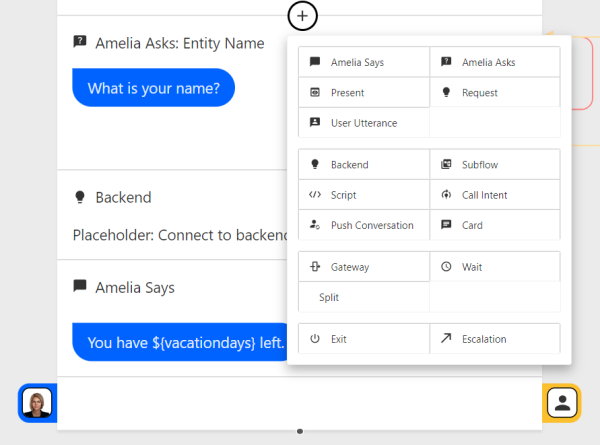Click the Amelia avatar thumbnail
The height and width of the screenshot is (445, 600).
click(x=37, y=403)
